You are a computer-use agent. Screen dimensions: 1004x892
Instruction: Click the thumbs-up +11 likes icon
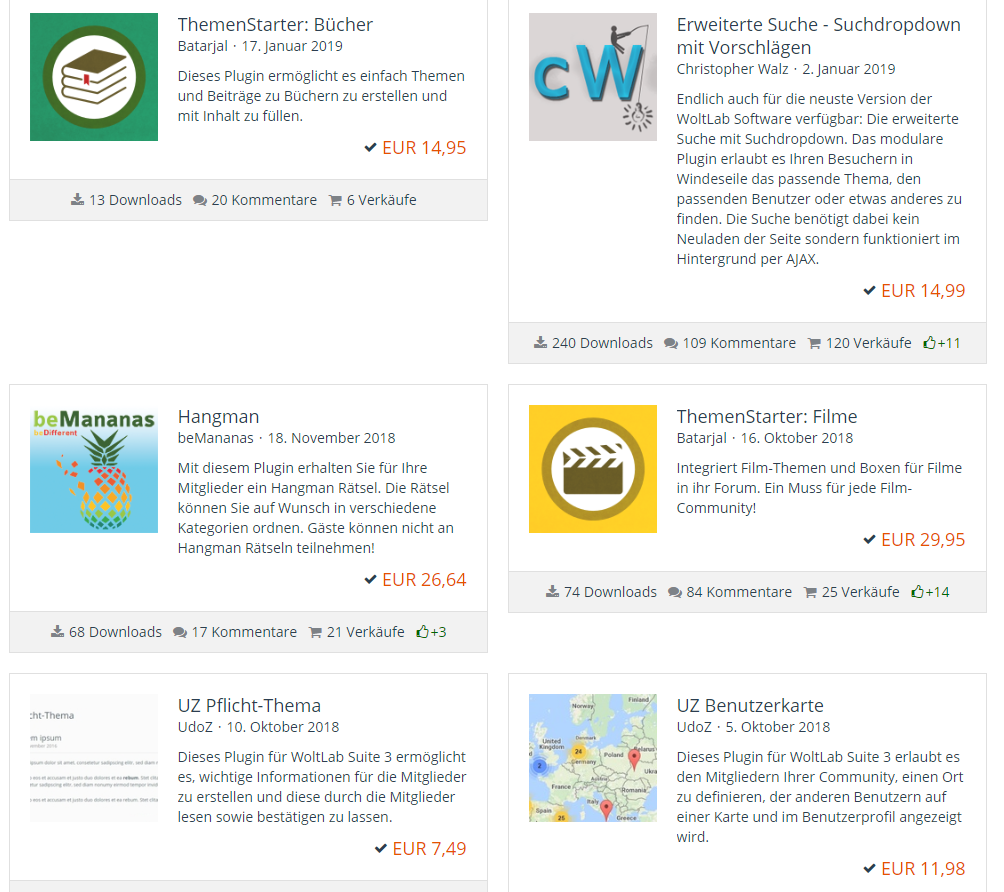coord(930,343)
